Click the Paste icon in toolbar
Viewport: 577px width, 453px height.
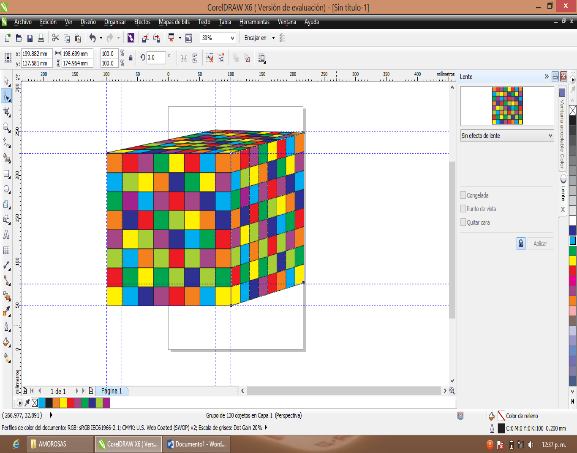pos(78,38)
